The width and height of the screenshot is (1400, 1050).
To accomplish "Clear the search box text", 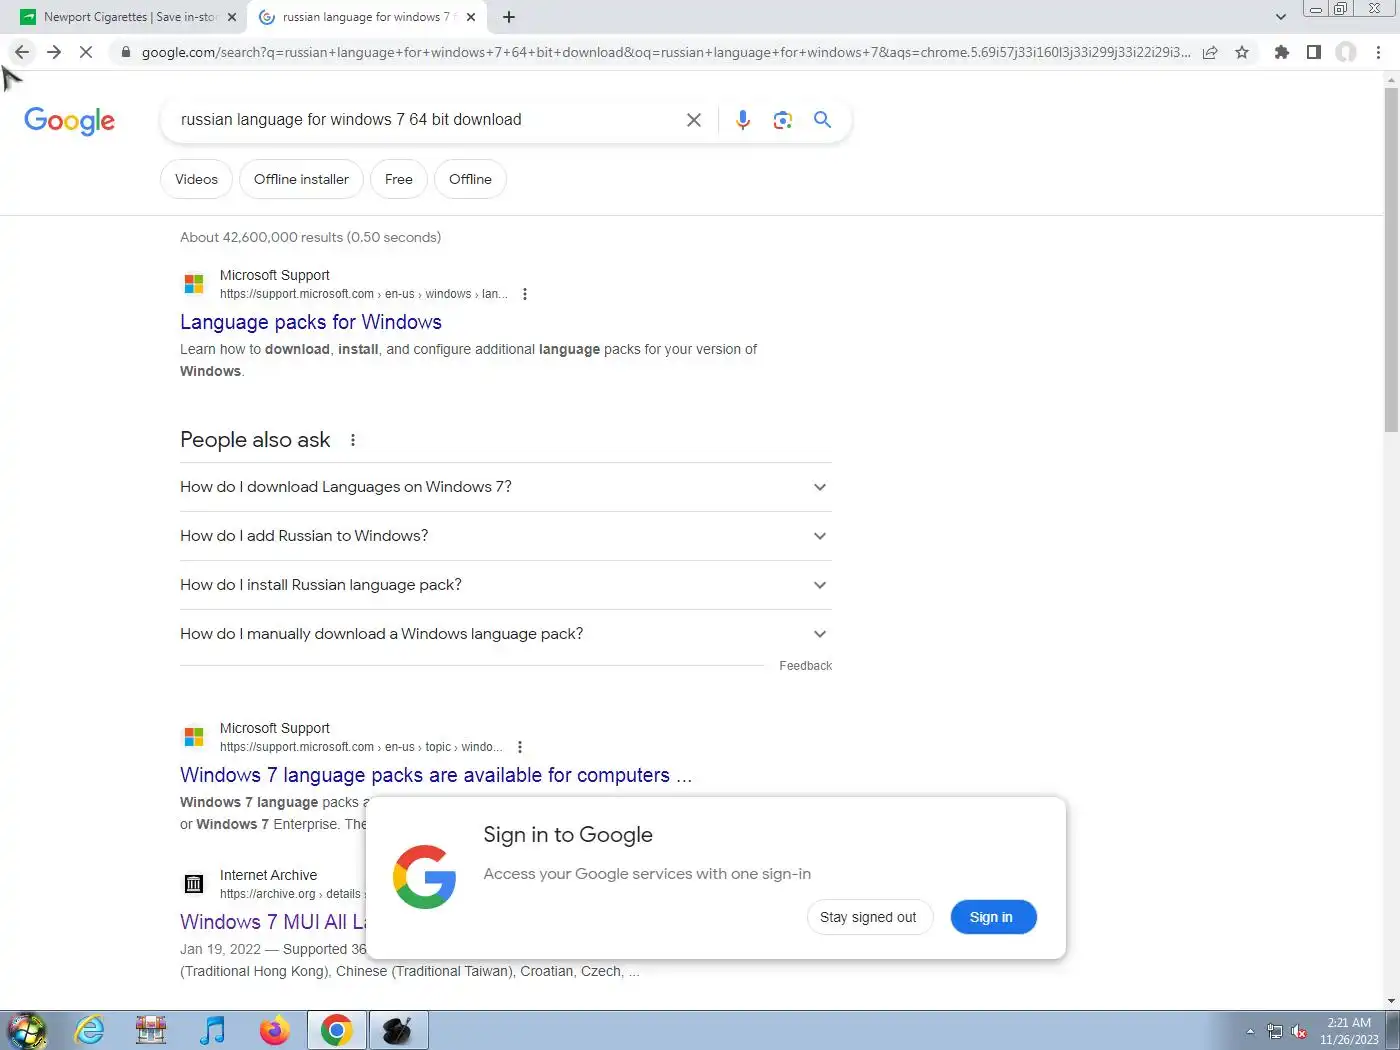I will click(694, 120).
